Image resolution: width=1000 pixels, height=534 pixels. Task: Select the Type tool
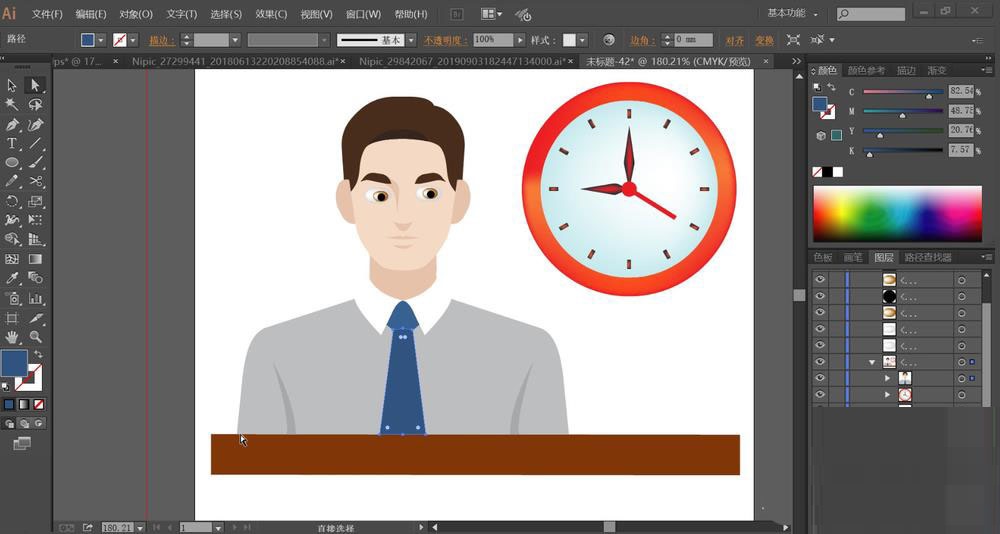pos(12,144)
